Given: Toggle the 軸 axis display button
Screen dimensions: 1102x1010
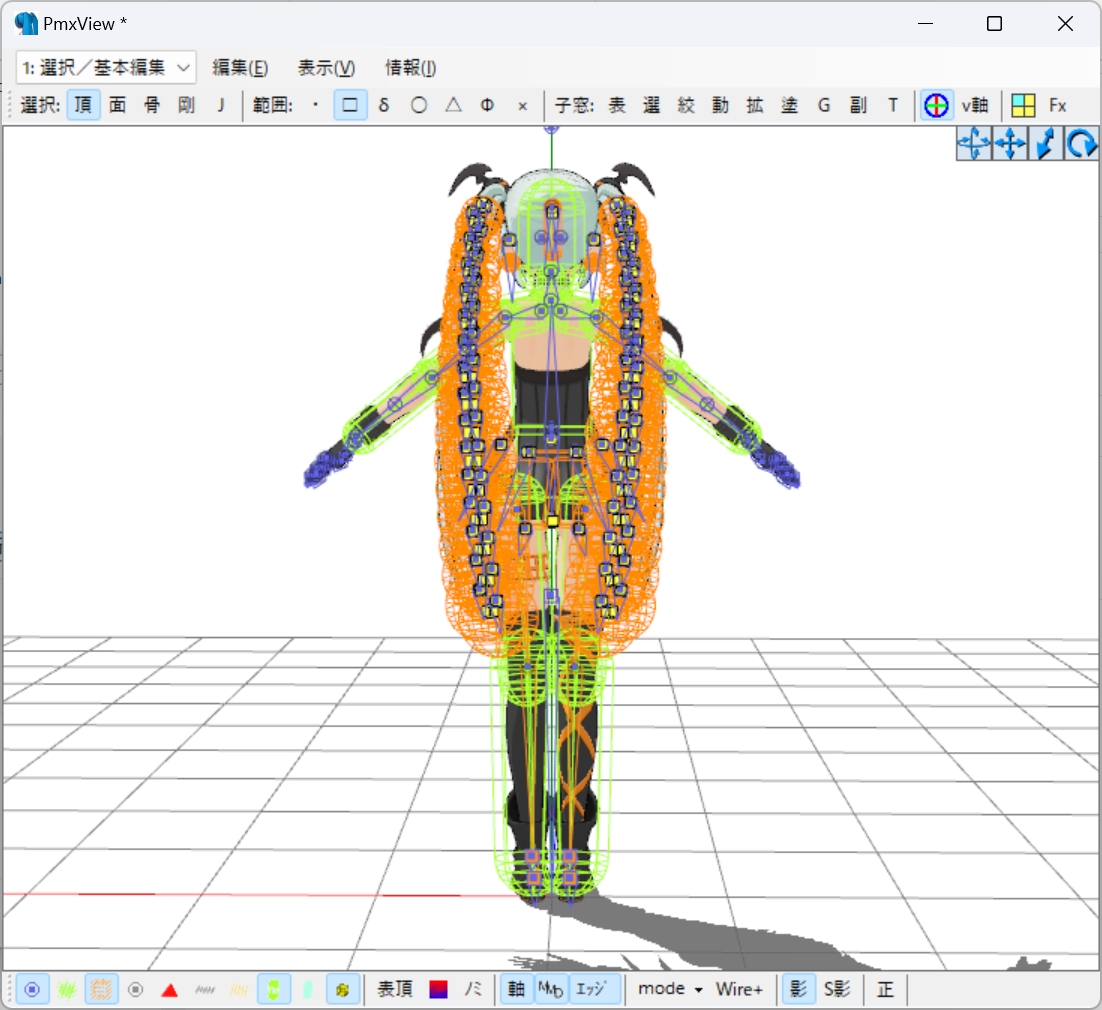Looking at the screenshot, I should pos(517,990).
